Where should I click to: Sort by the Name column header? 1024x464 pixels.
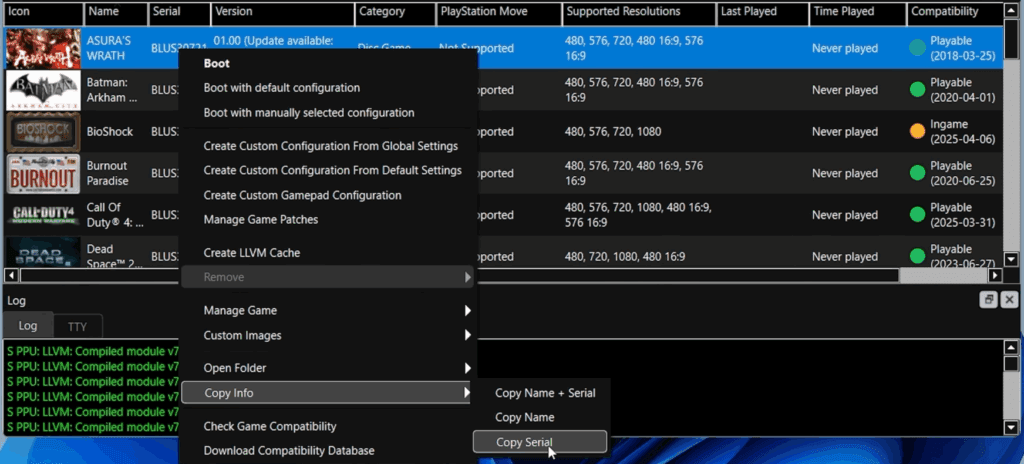tap(115, 12)
